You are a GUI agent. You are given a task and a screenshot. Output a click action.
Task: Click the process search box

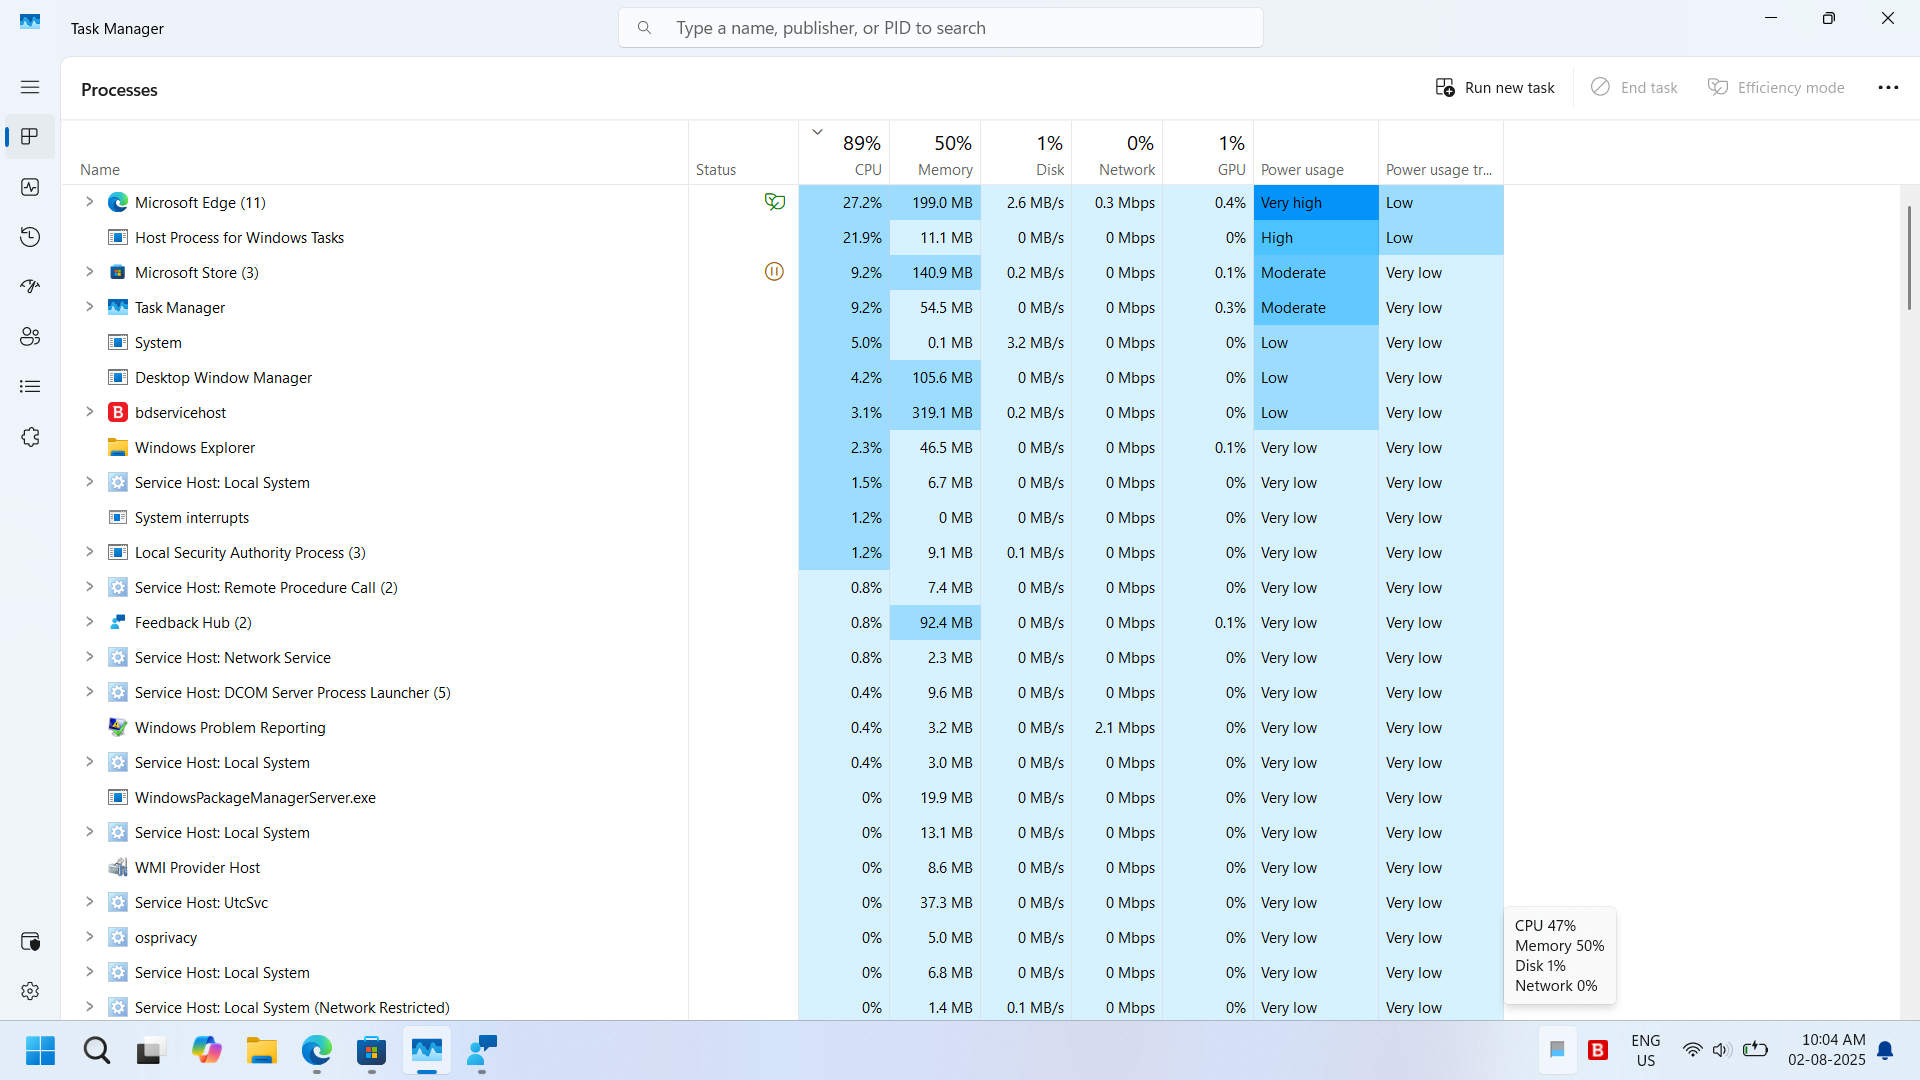[940, 28]
